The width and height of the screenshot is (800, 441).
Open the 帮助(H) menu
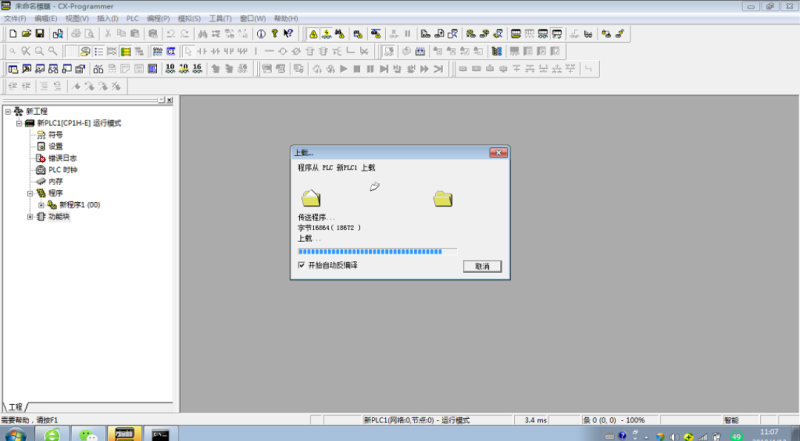click(286, 18)
